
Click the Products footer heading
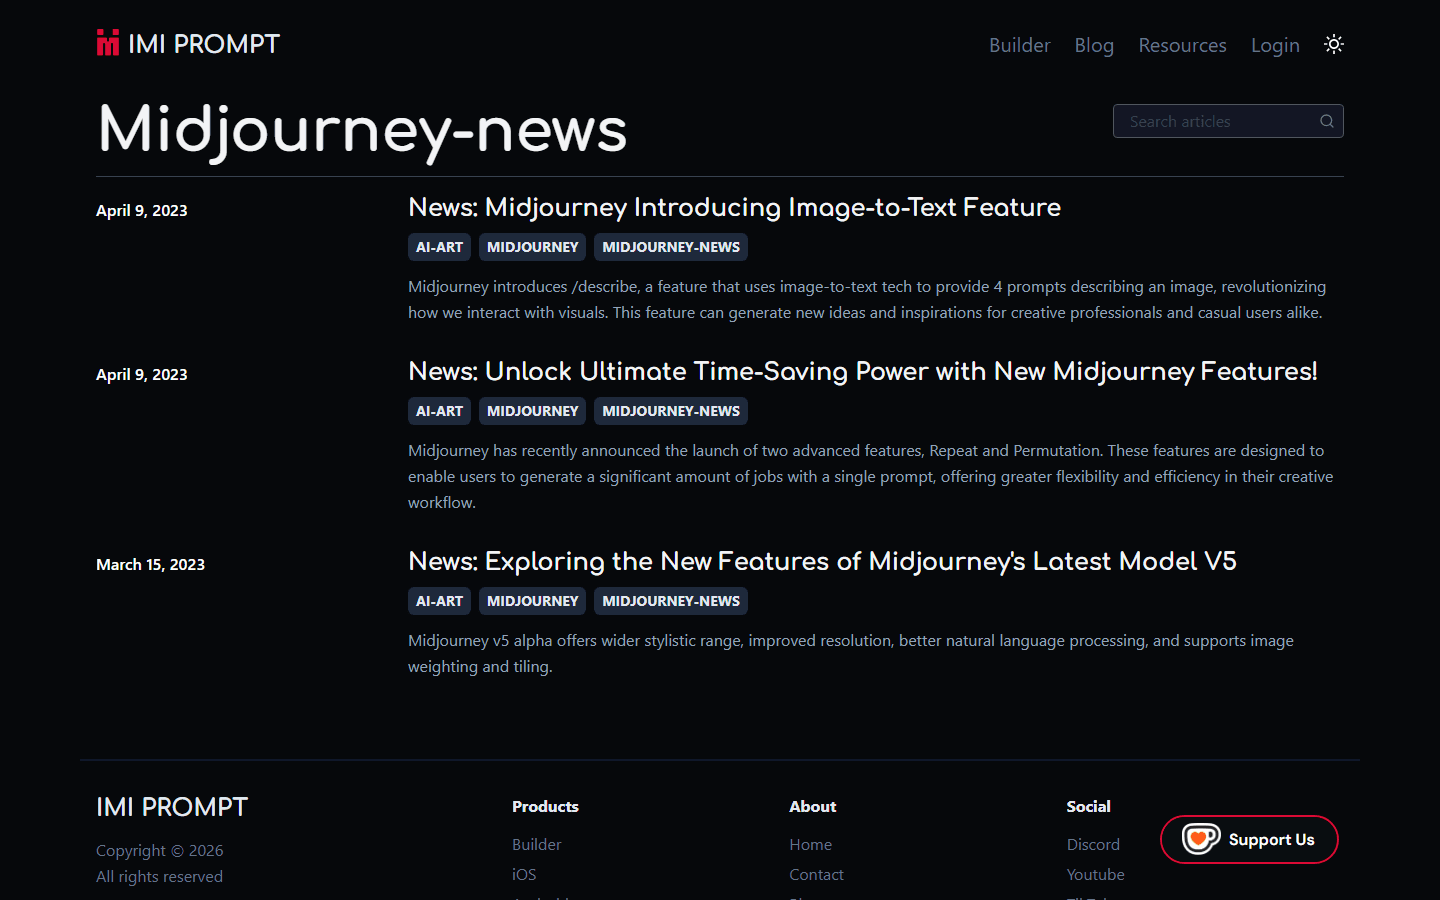(545, 806)
